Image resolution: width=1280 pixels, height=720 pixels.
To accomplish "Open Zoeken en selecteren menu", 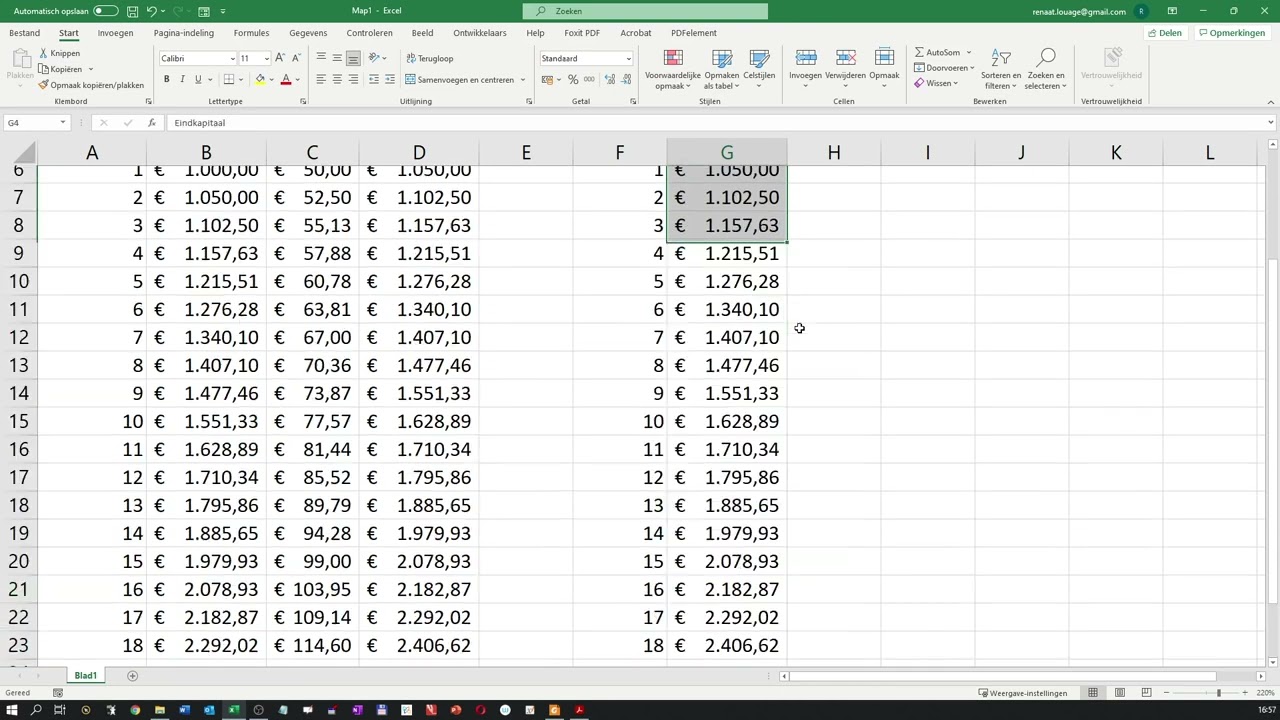I will point(1046,69).
